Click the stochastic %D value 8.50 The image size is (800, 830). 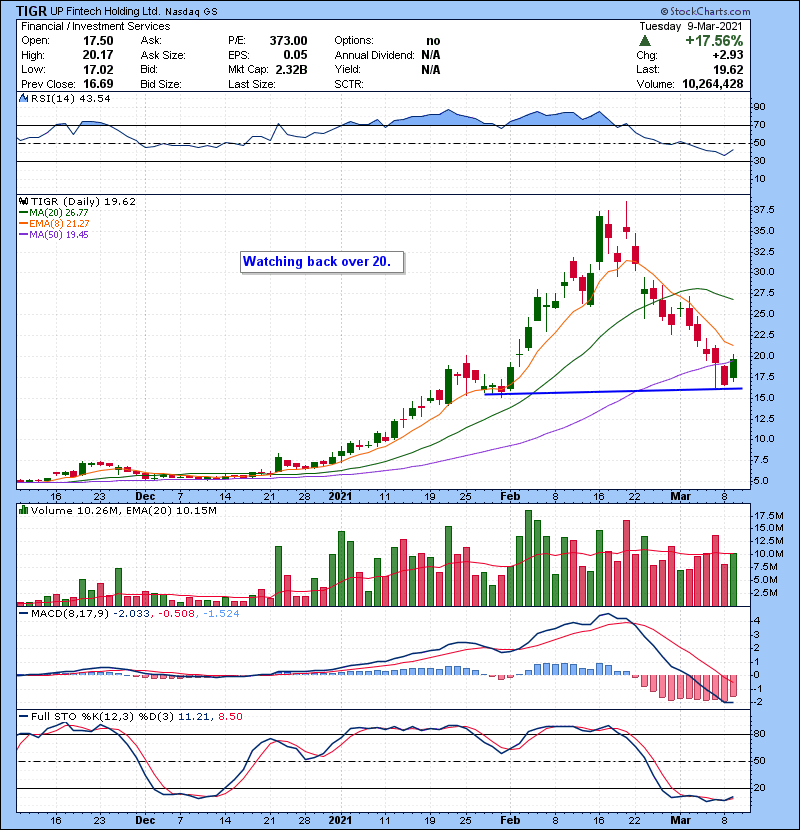coord(230,717)
